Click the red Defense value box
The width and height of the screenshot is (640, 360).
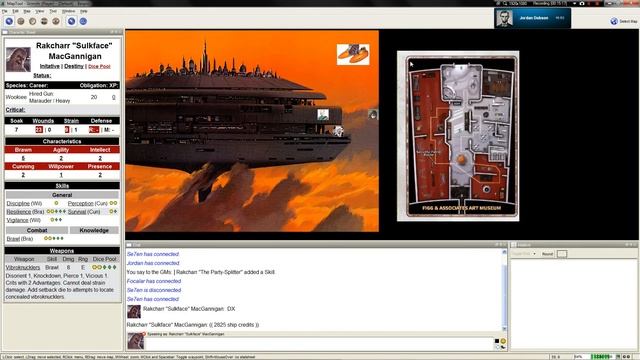tap(94, 130)
